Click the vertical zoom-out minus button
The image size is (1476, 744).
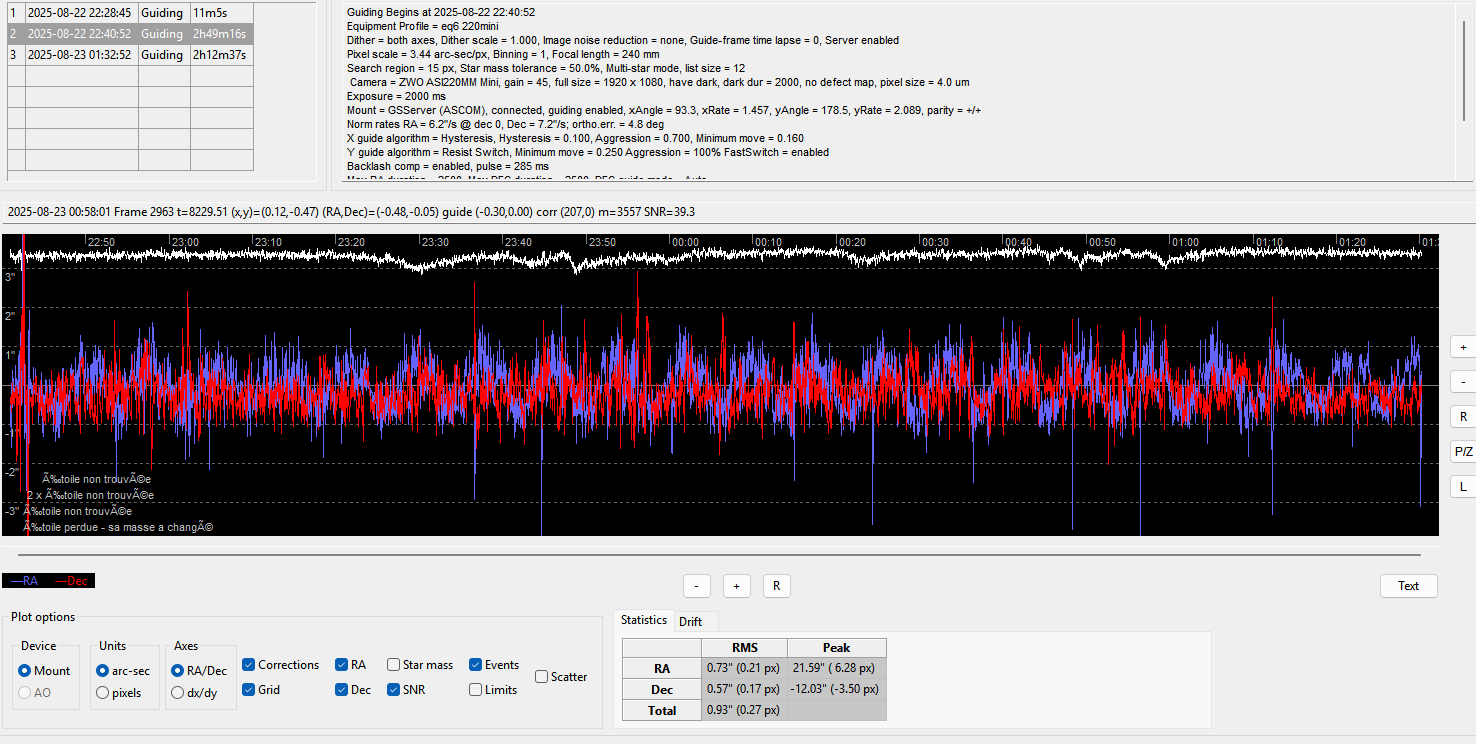pos(1463,381)
